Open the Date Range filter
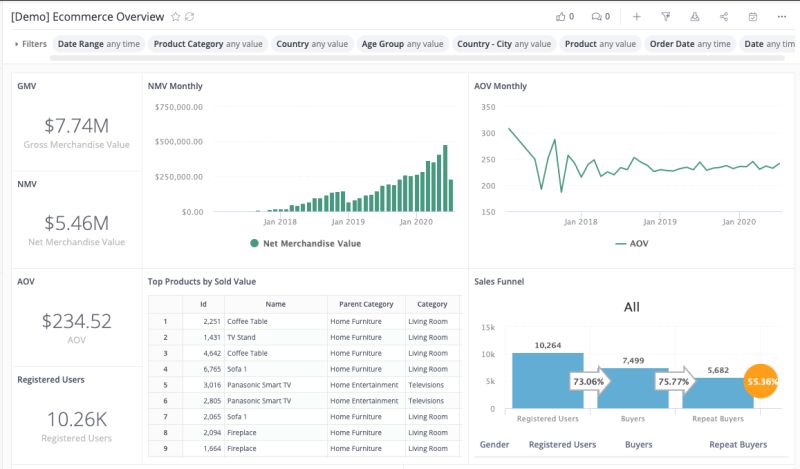The height and width of the screenshot is (469, 800). click(x=98, y=44)
